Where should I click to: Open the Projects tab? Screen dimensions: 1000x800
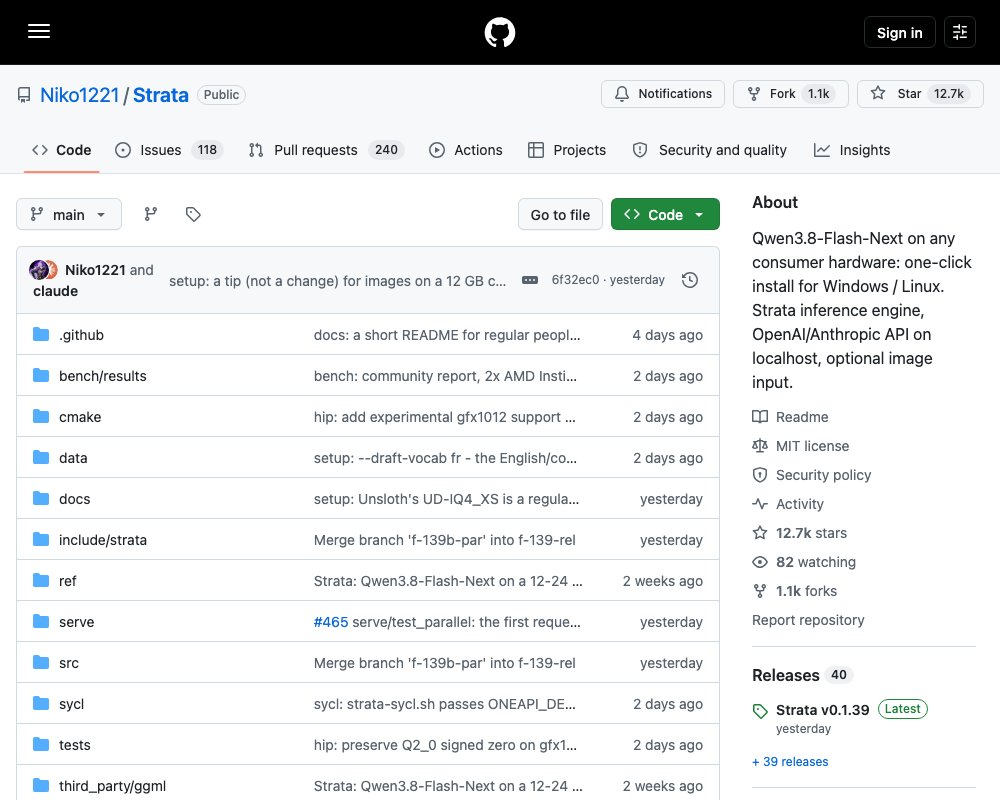567,150
